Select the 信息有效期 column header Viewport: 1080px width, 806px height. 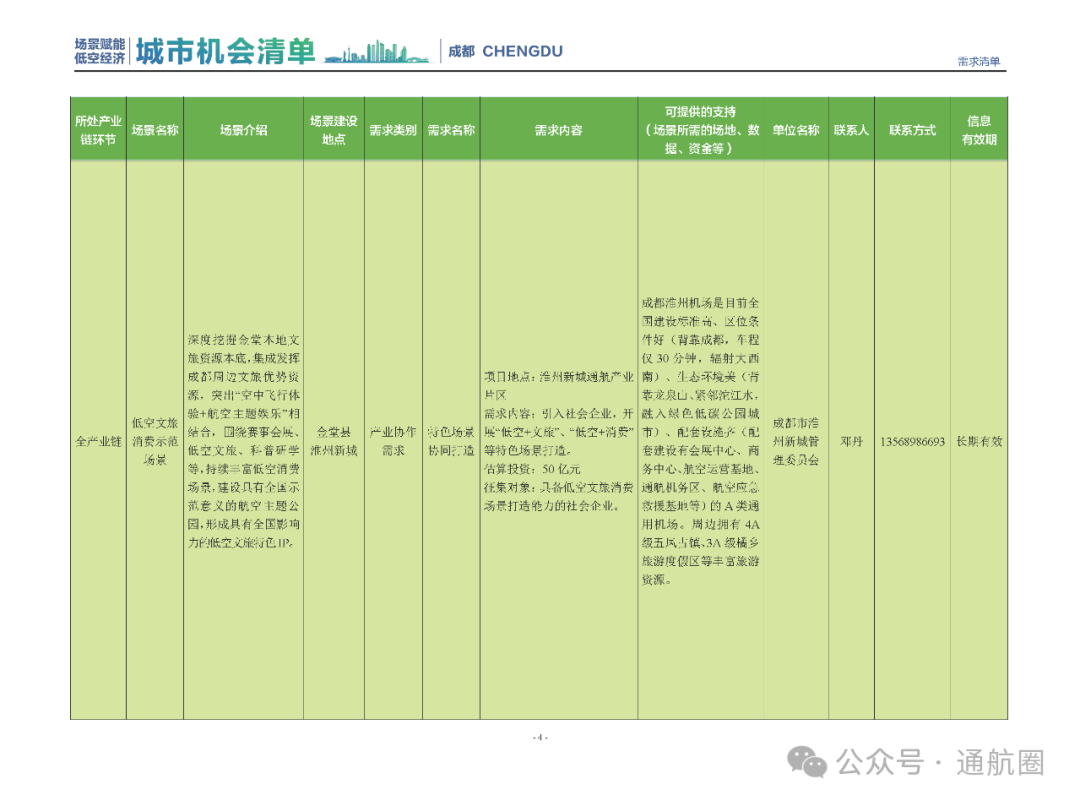(x=979, y=130)
